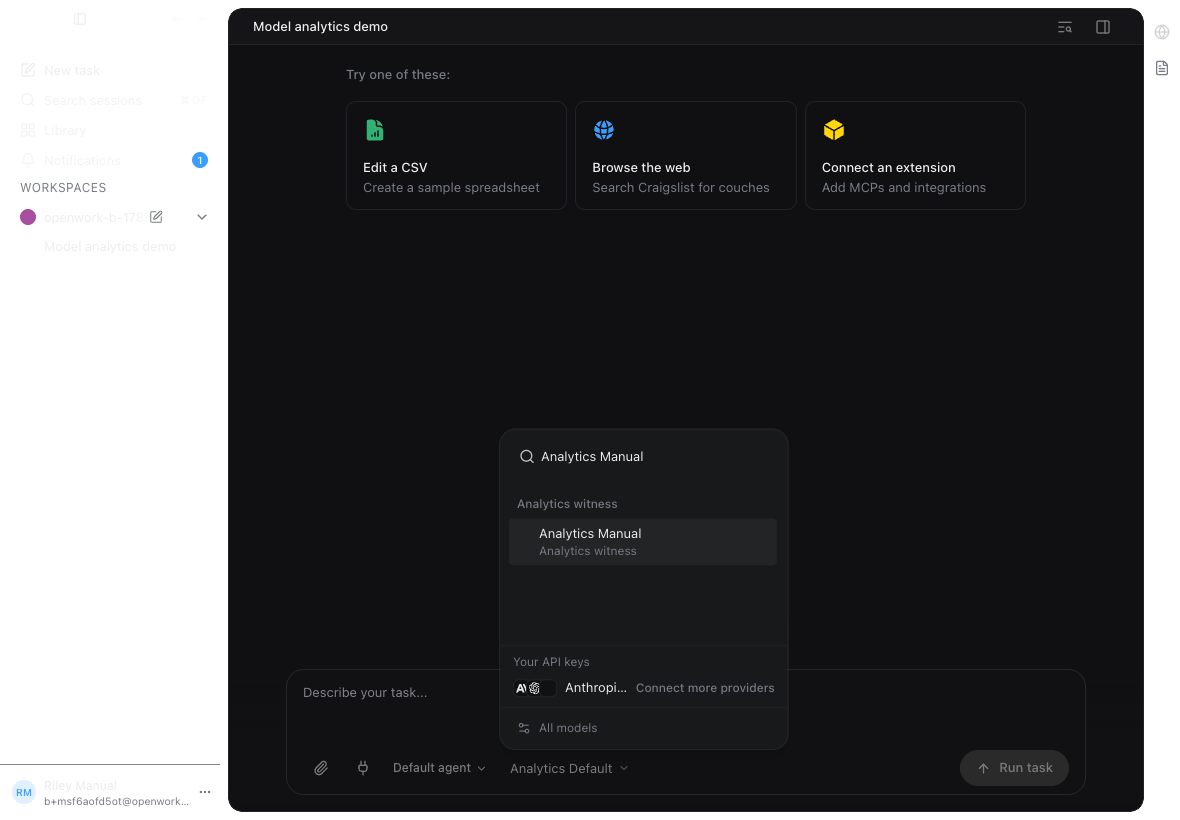Click the Riley Manual user name
The image size is (1180, 820).
[x=81, y=785]
